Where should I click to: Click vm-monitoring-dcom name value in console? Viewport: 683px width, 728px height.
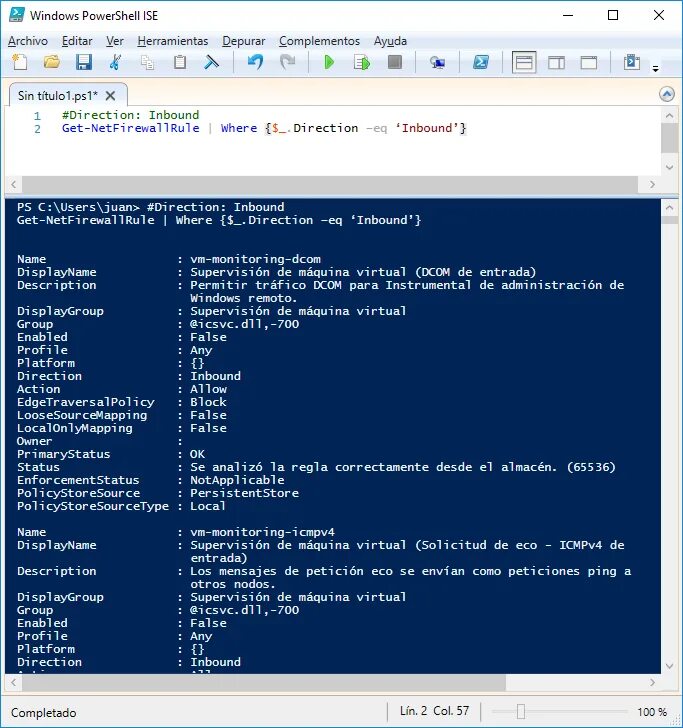tap(255, 259)
